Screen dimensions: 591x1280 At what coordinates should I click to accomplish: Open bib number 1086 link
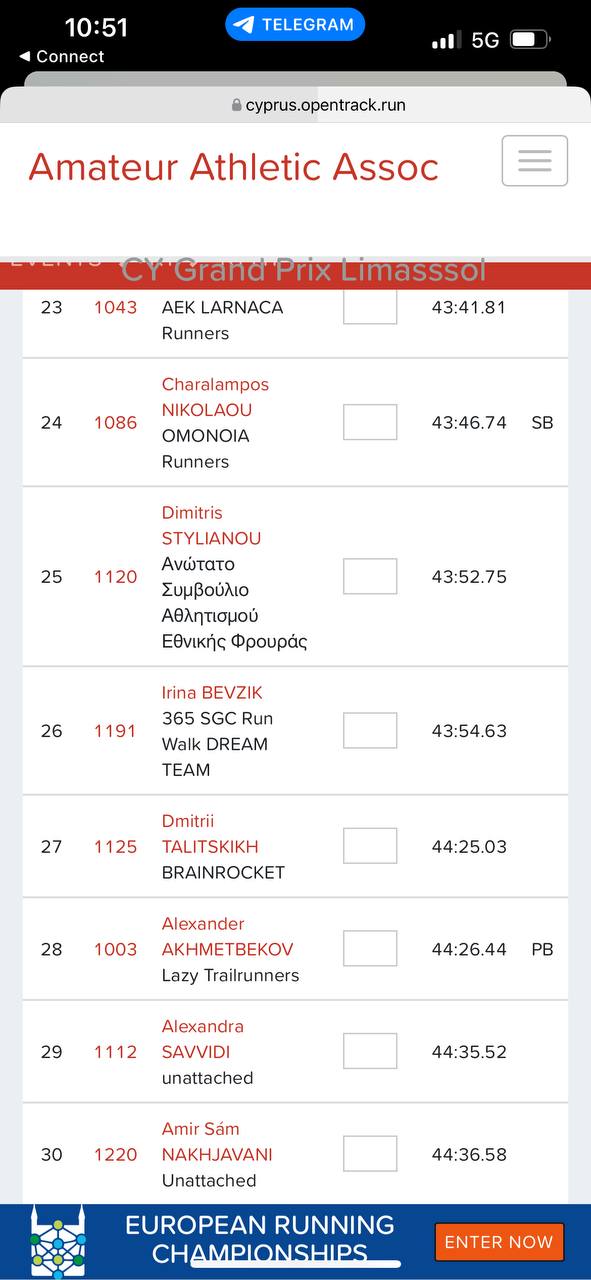[x=115, y=422]
